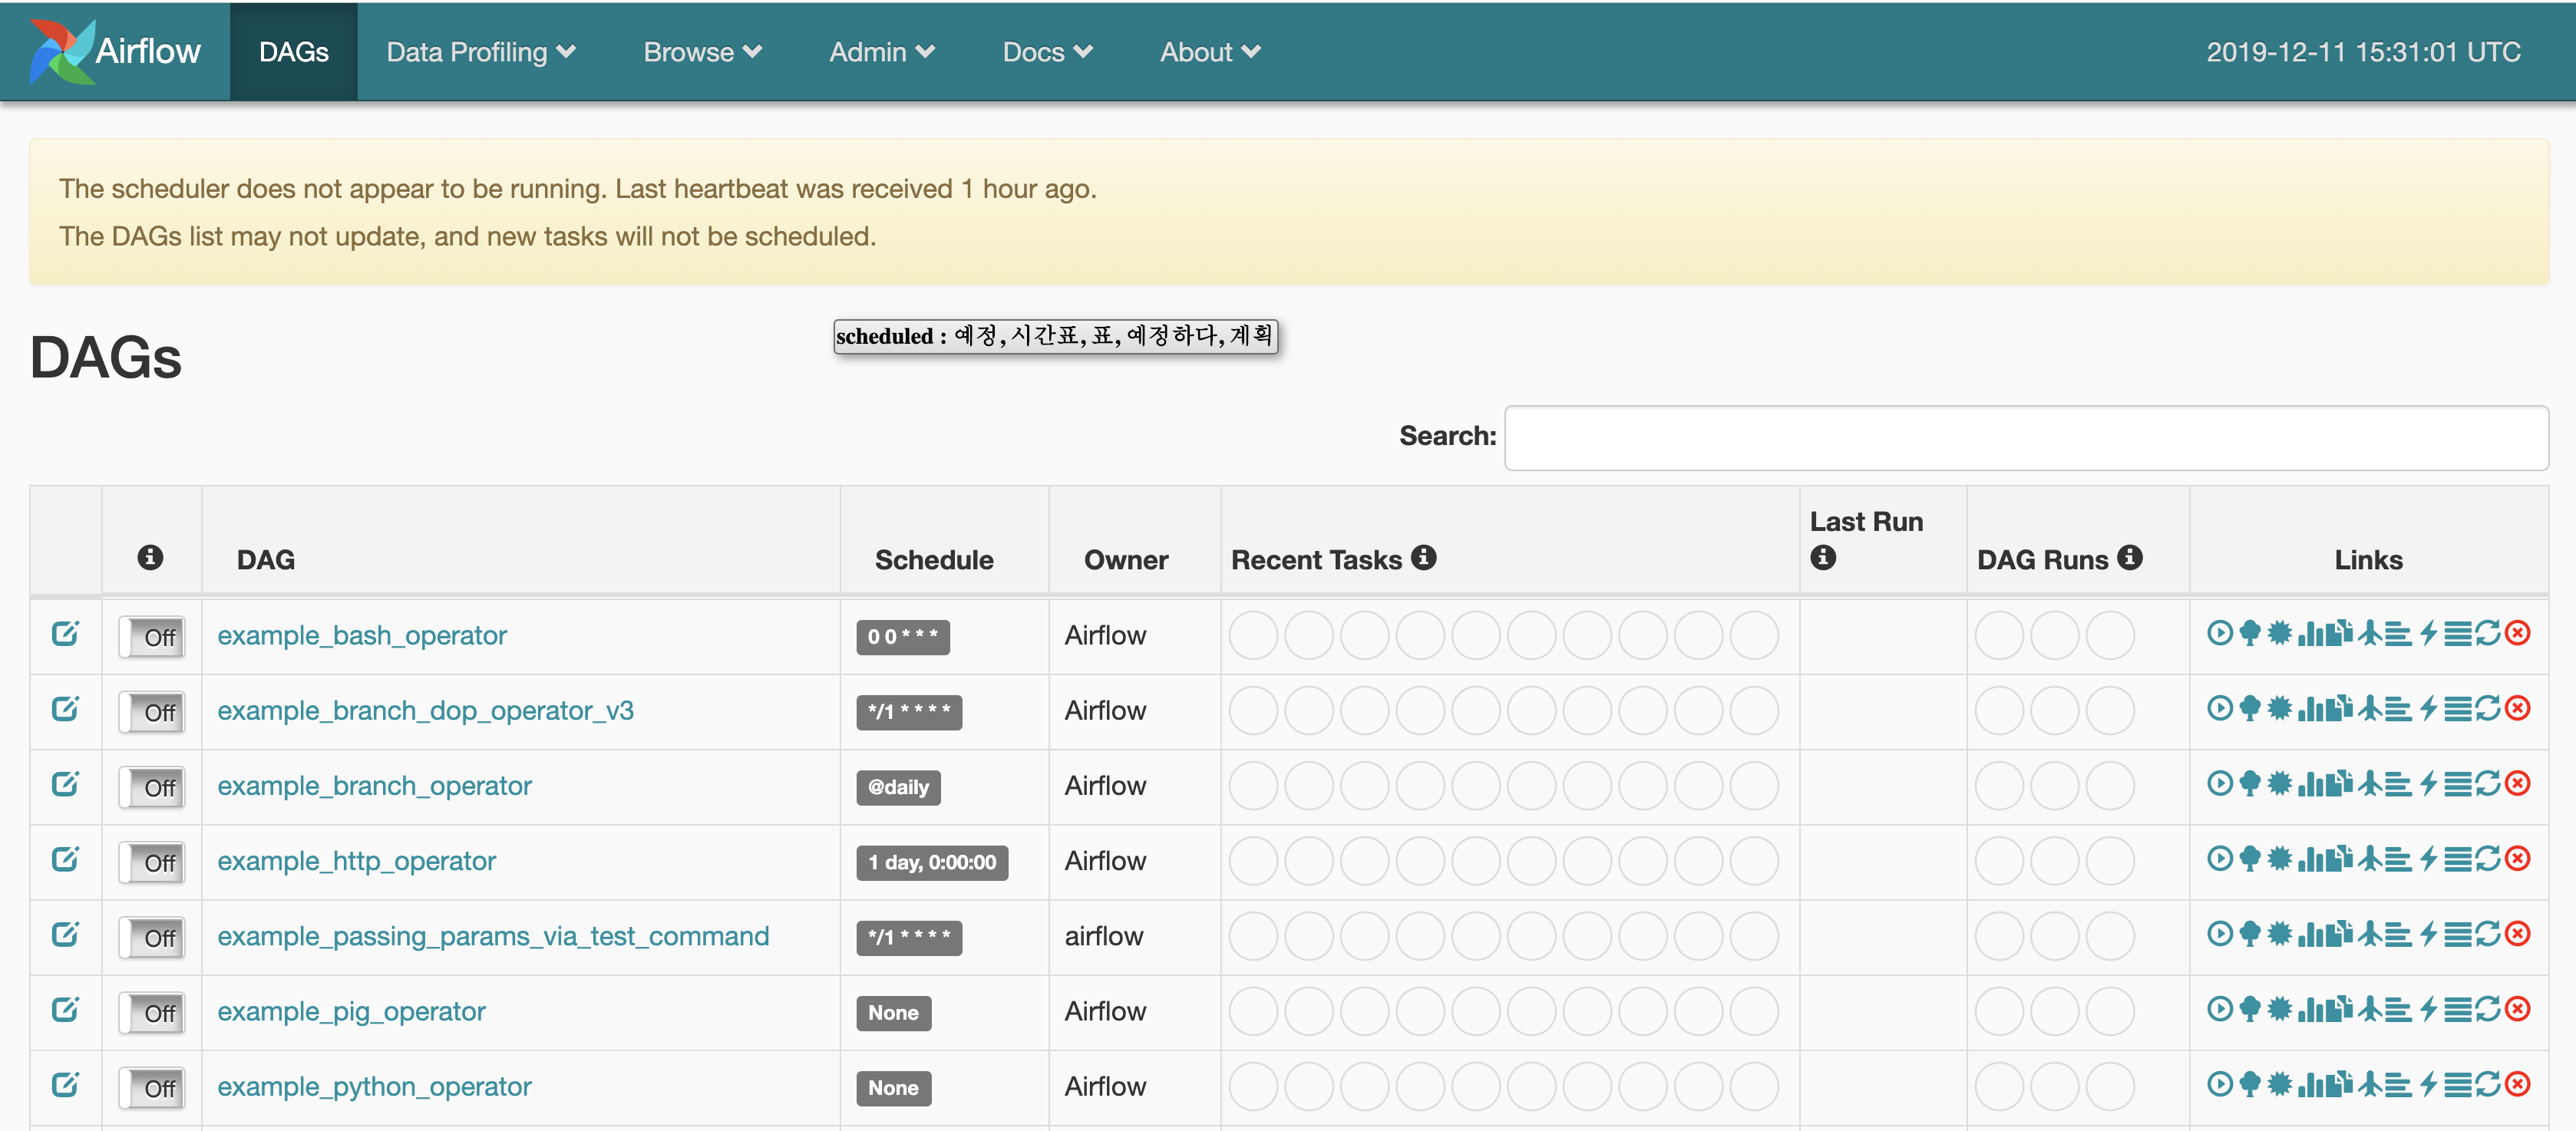Open the About dropdown

1210,52
